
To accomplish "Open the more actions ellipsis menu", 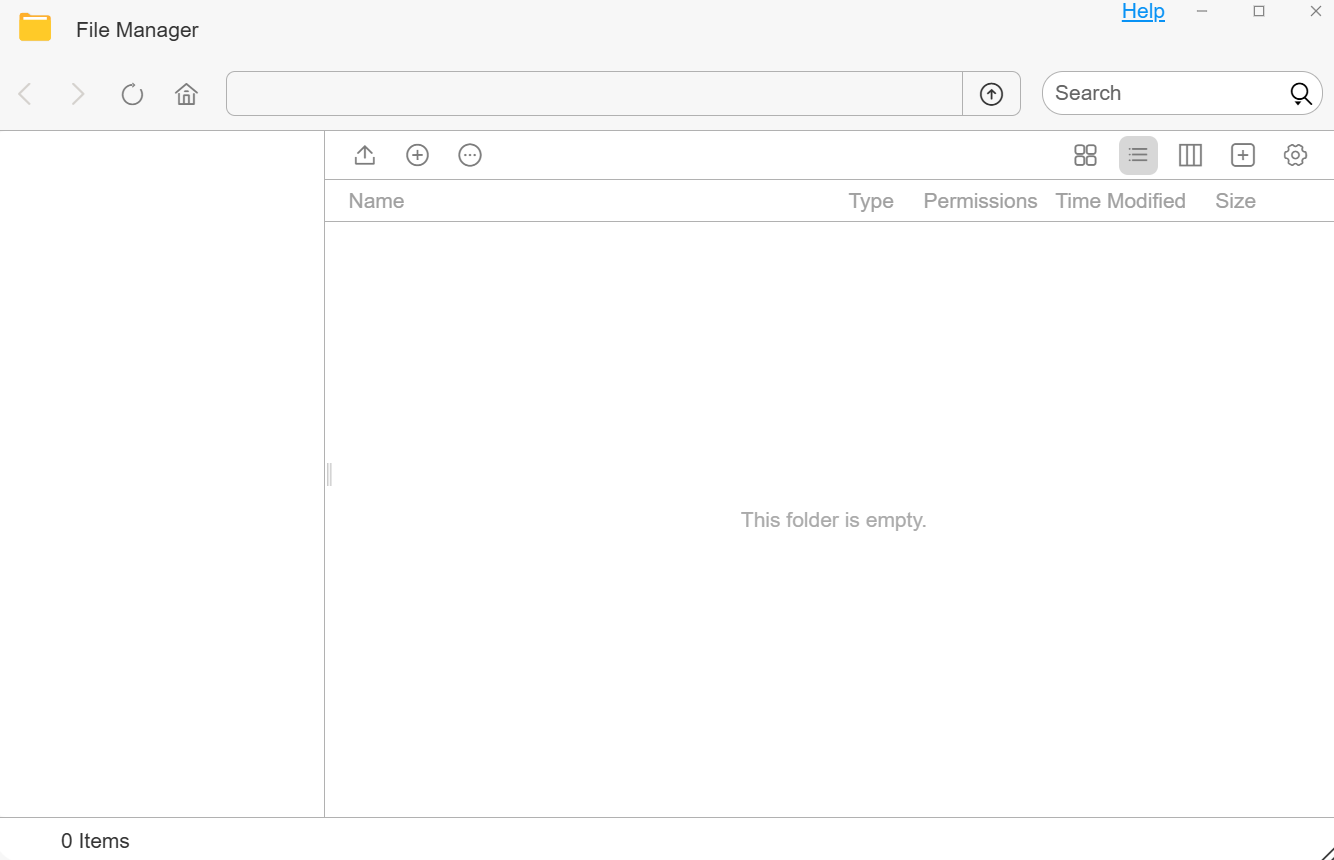I will [x=470, y=155].
